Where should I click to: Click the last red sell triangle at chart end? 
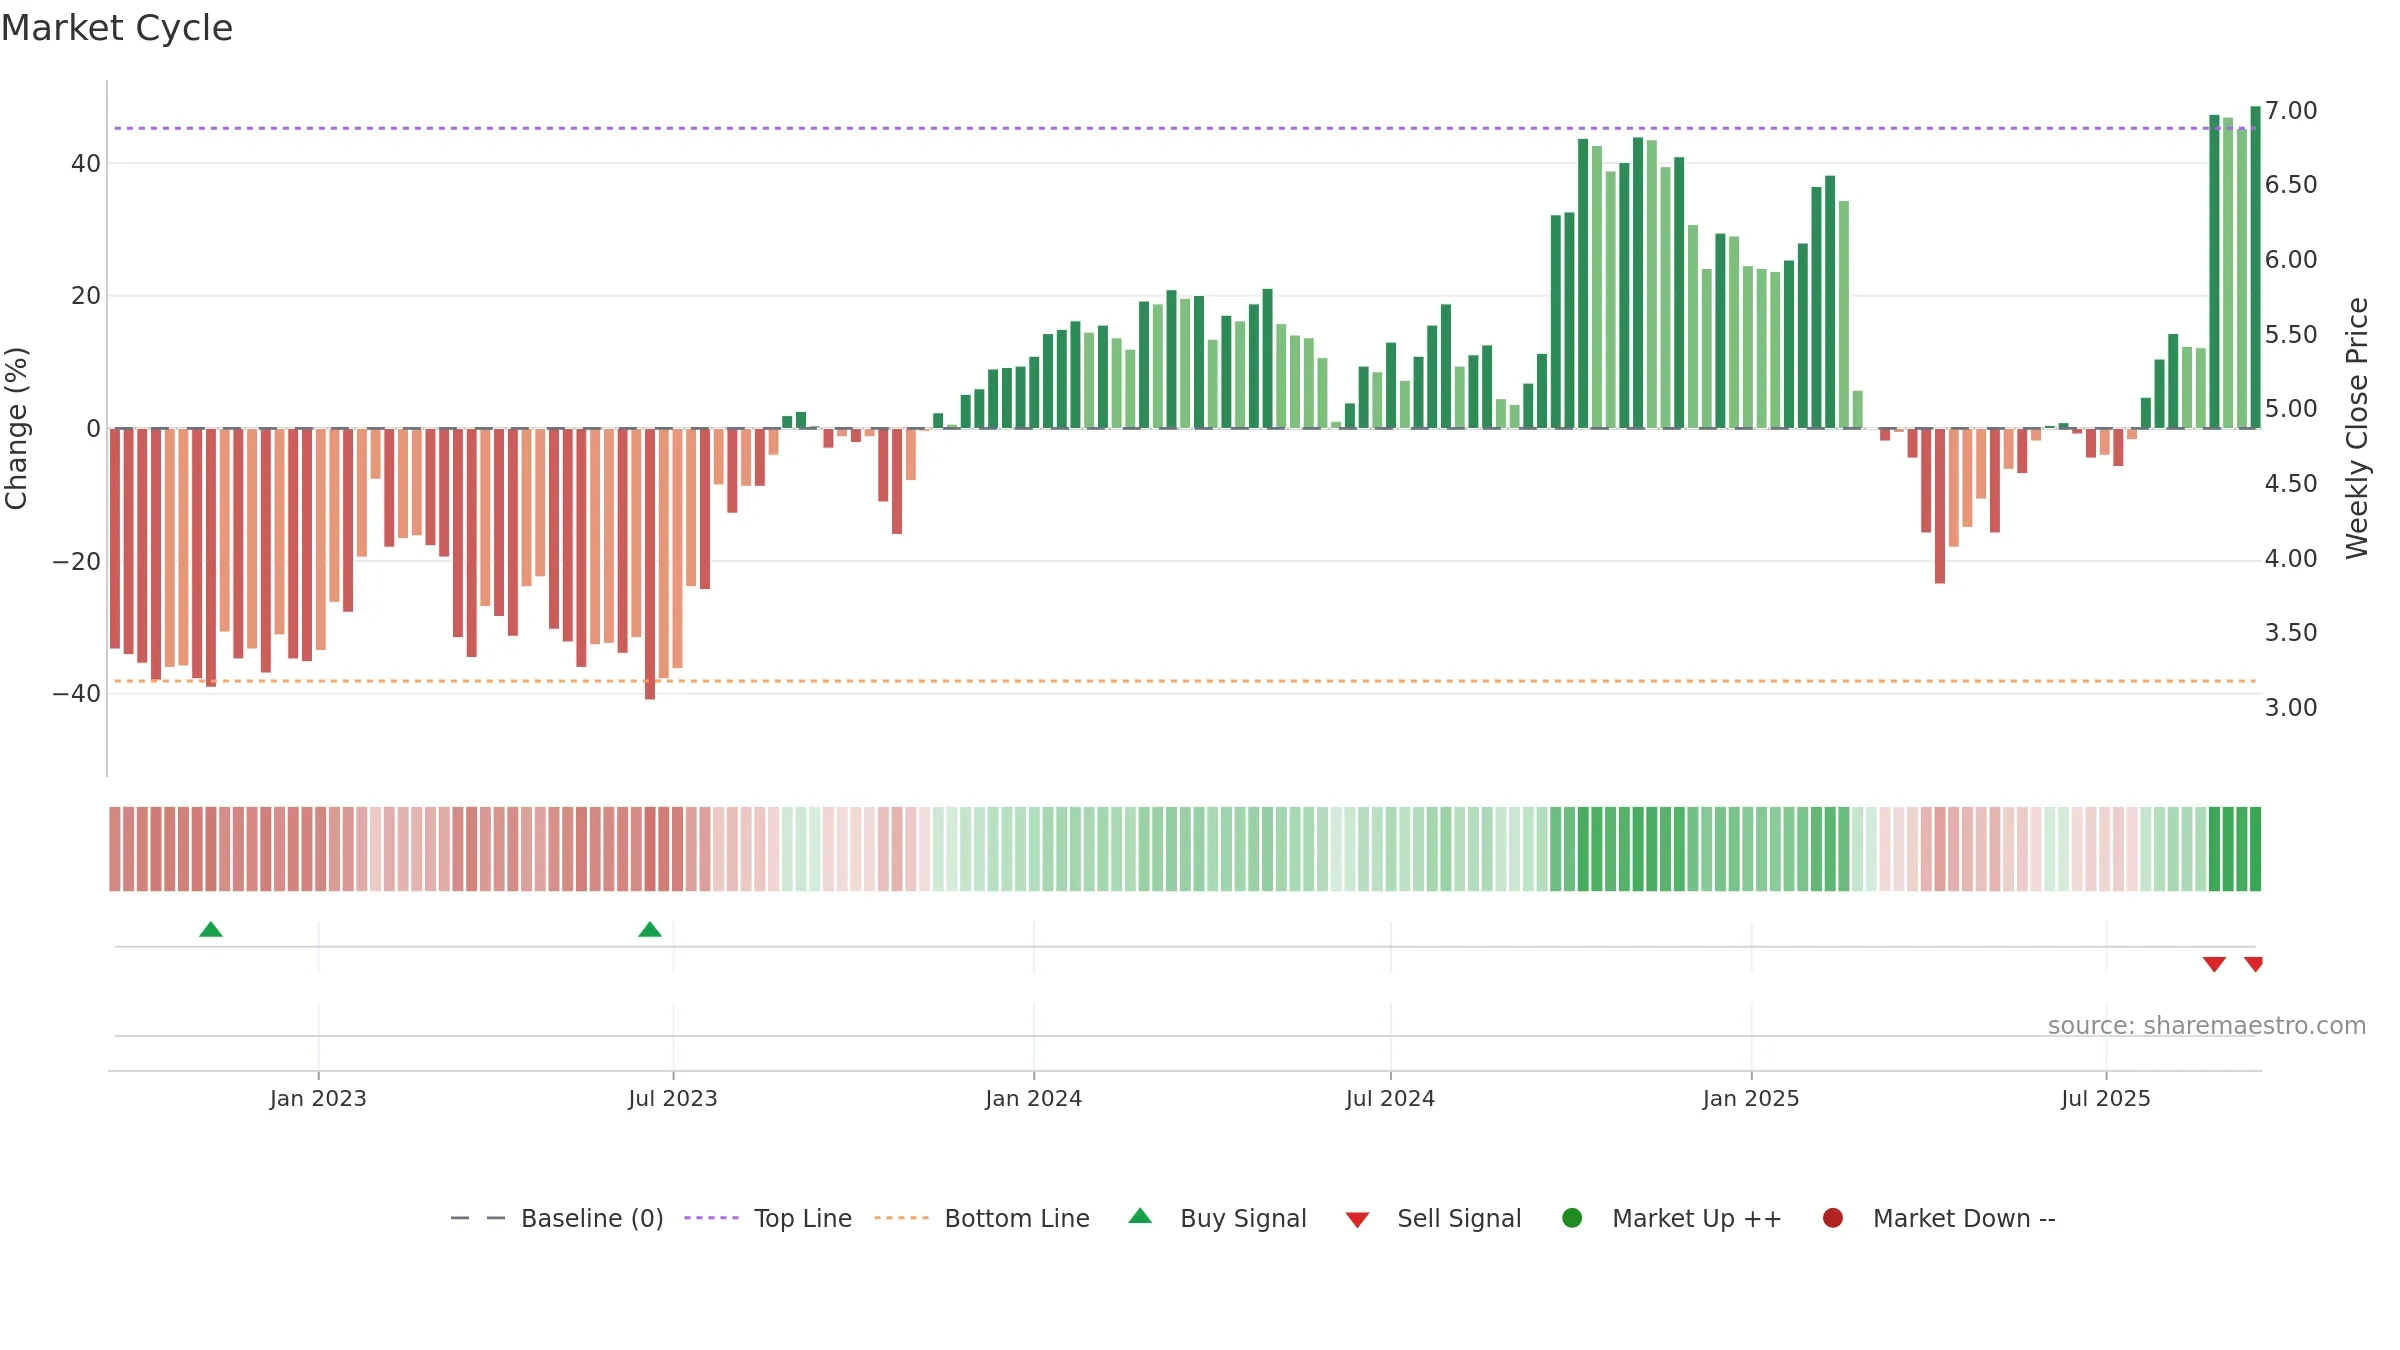pyautogui.click(x=2253, y=964)
